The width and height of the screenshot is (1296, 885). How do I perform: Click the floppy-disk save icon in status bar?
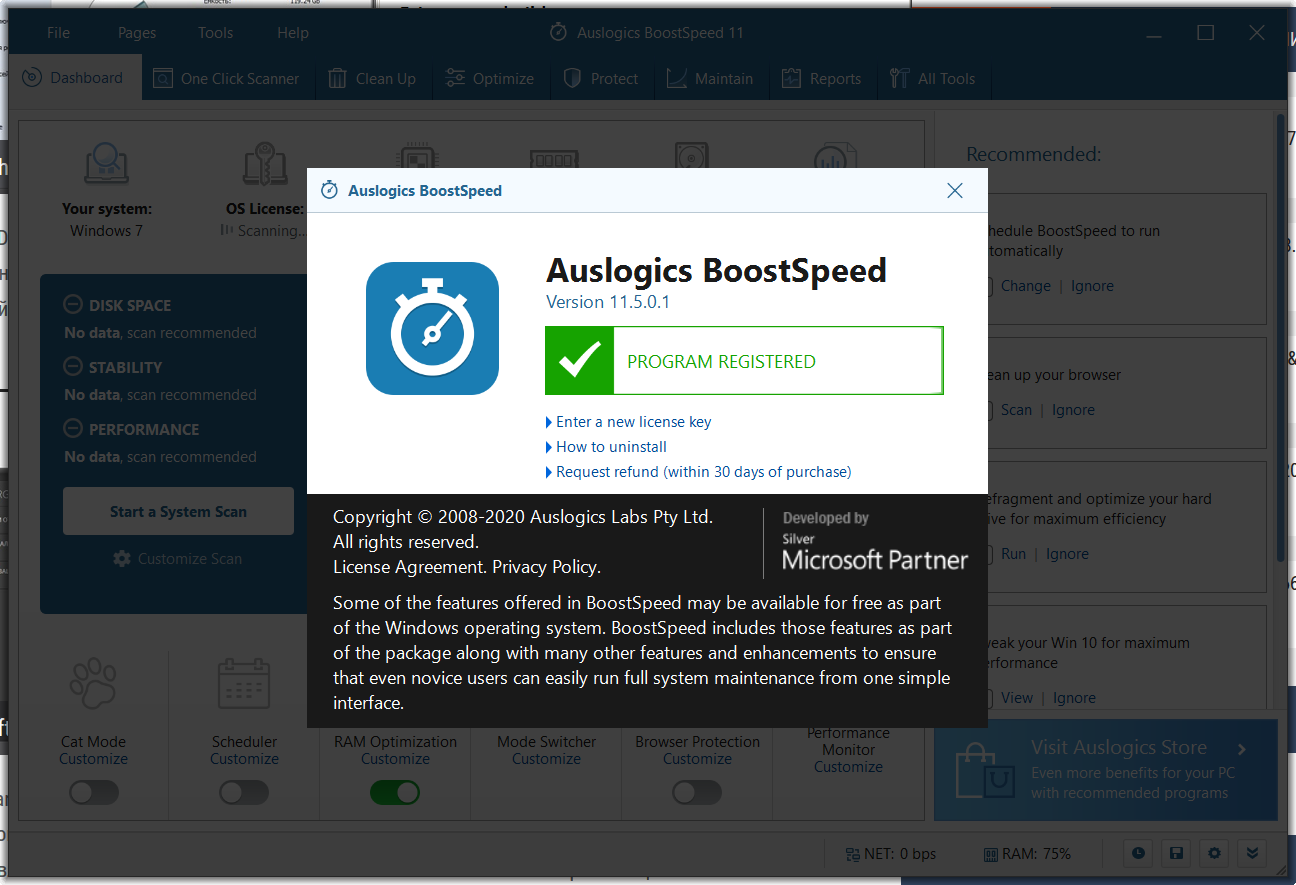pos(1176,853)
